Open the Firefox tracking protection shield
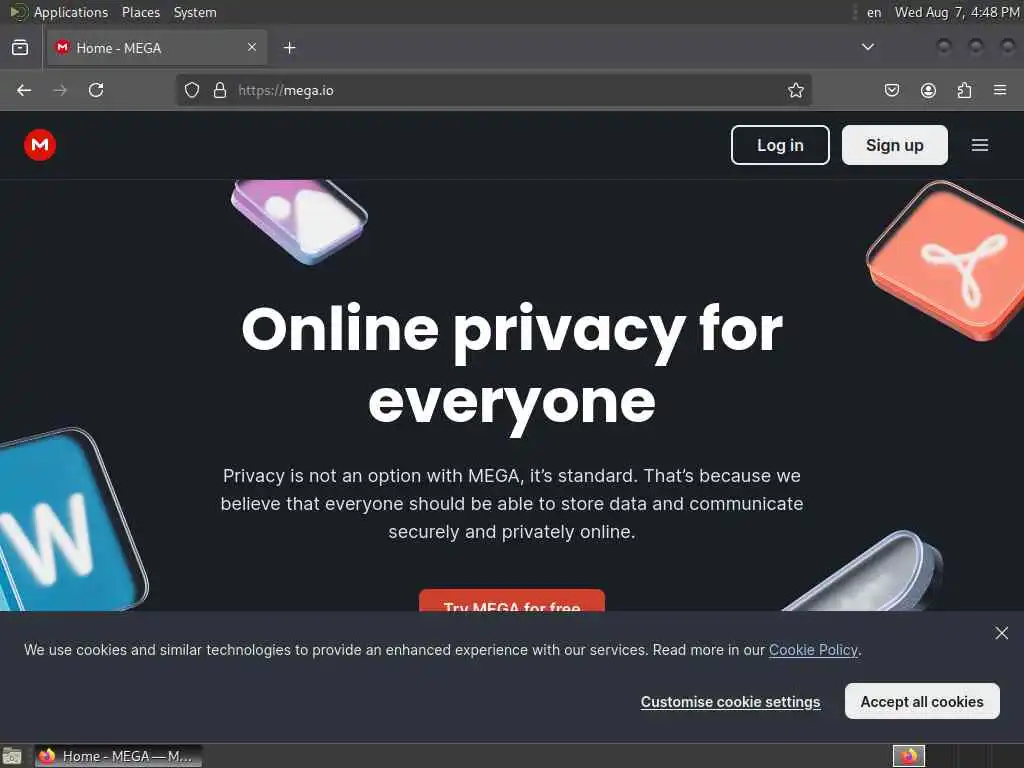This screenshot has width=1024, height=768. pyautogui.click(x=191, y=90)
